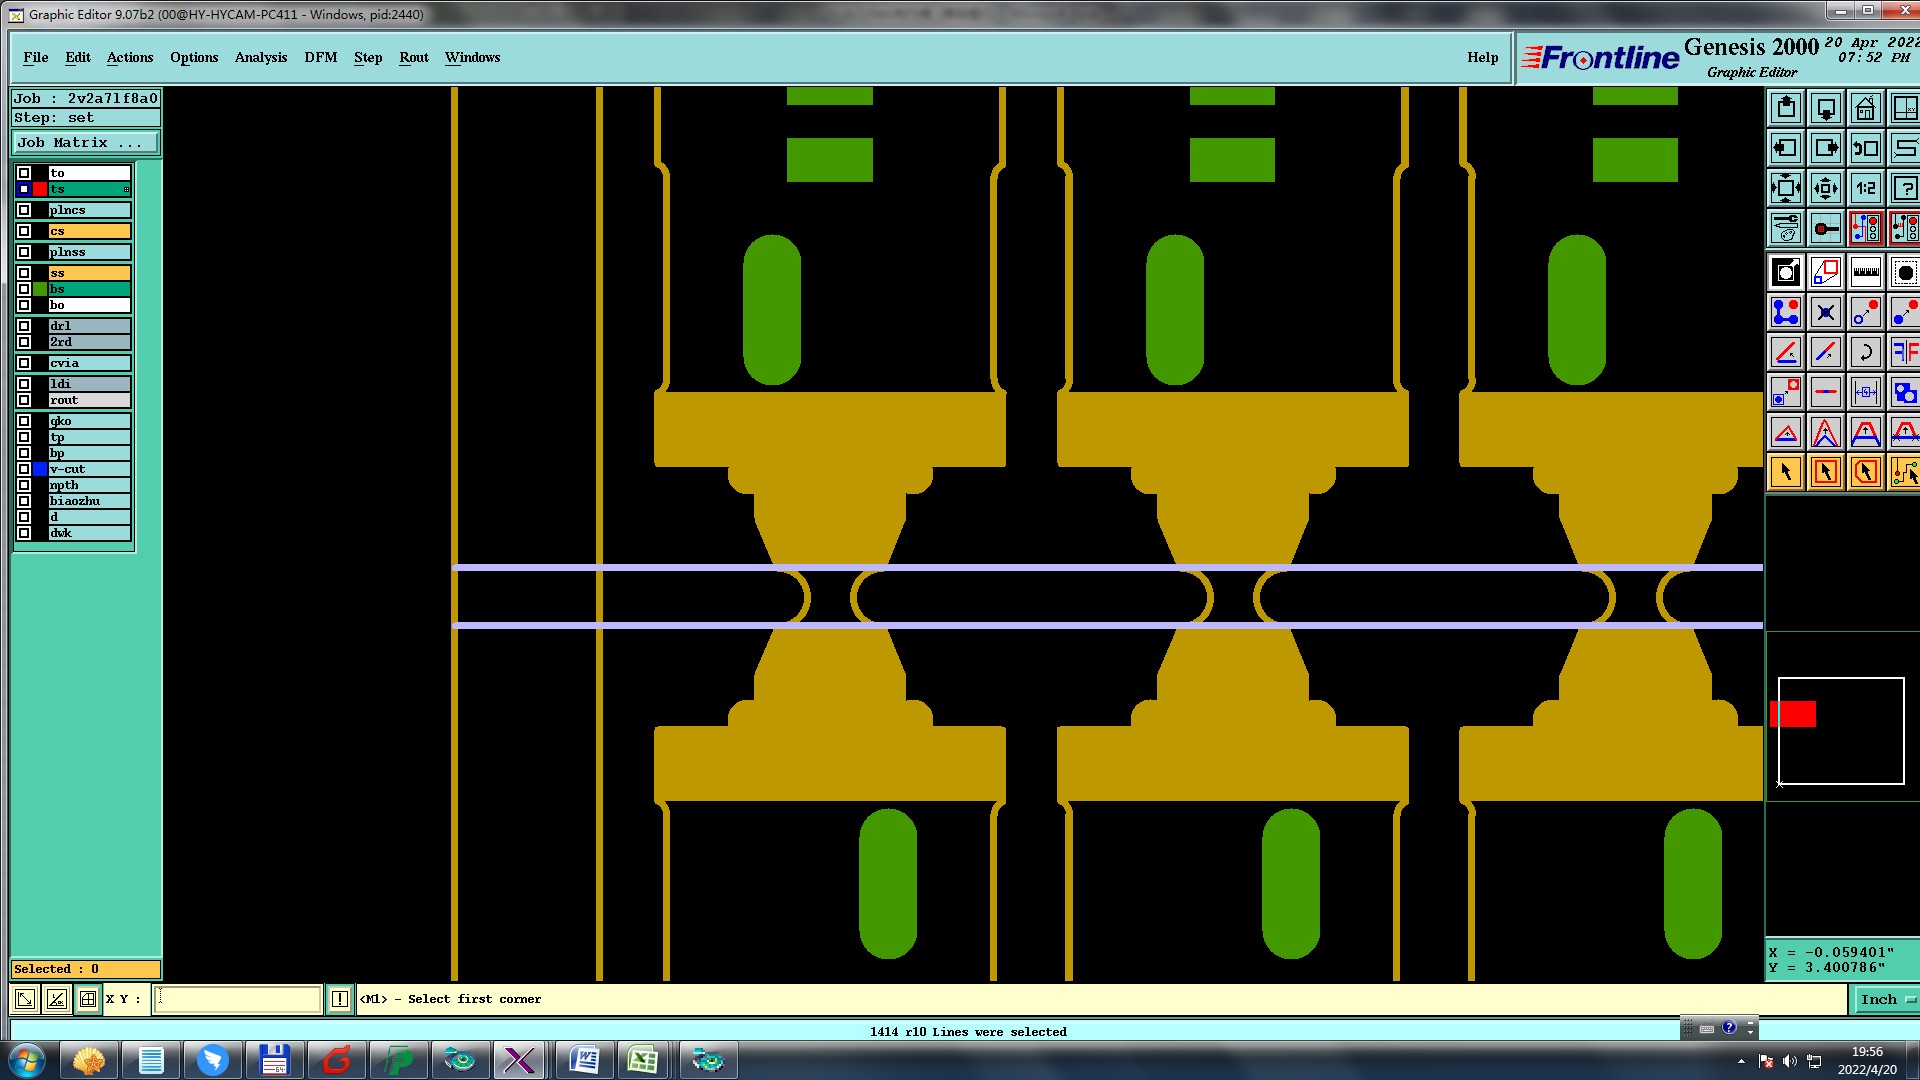Select the ruler measure tool
The width and height of the screenshot is (1920, 1080).
(1865, 272)
